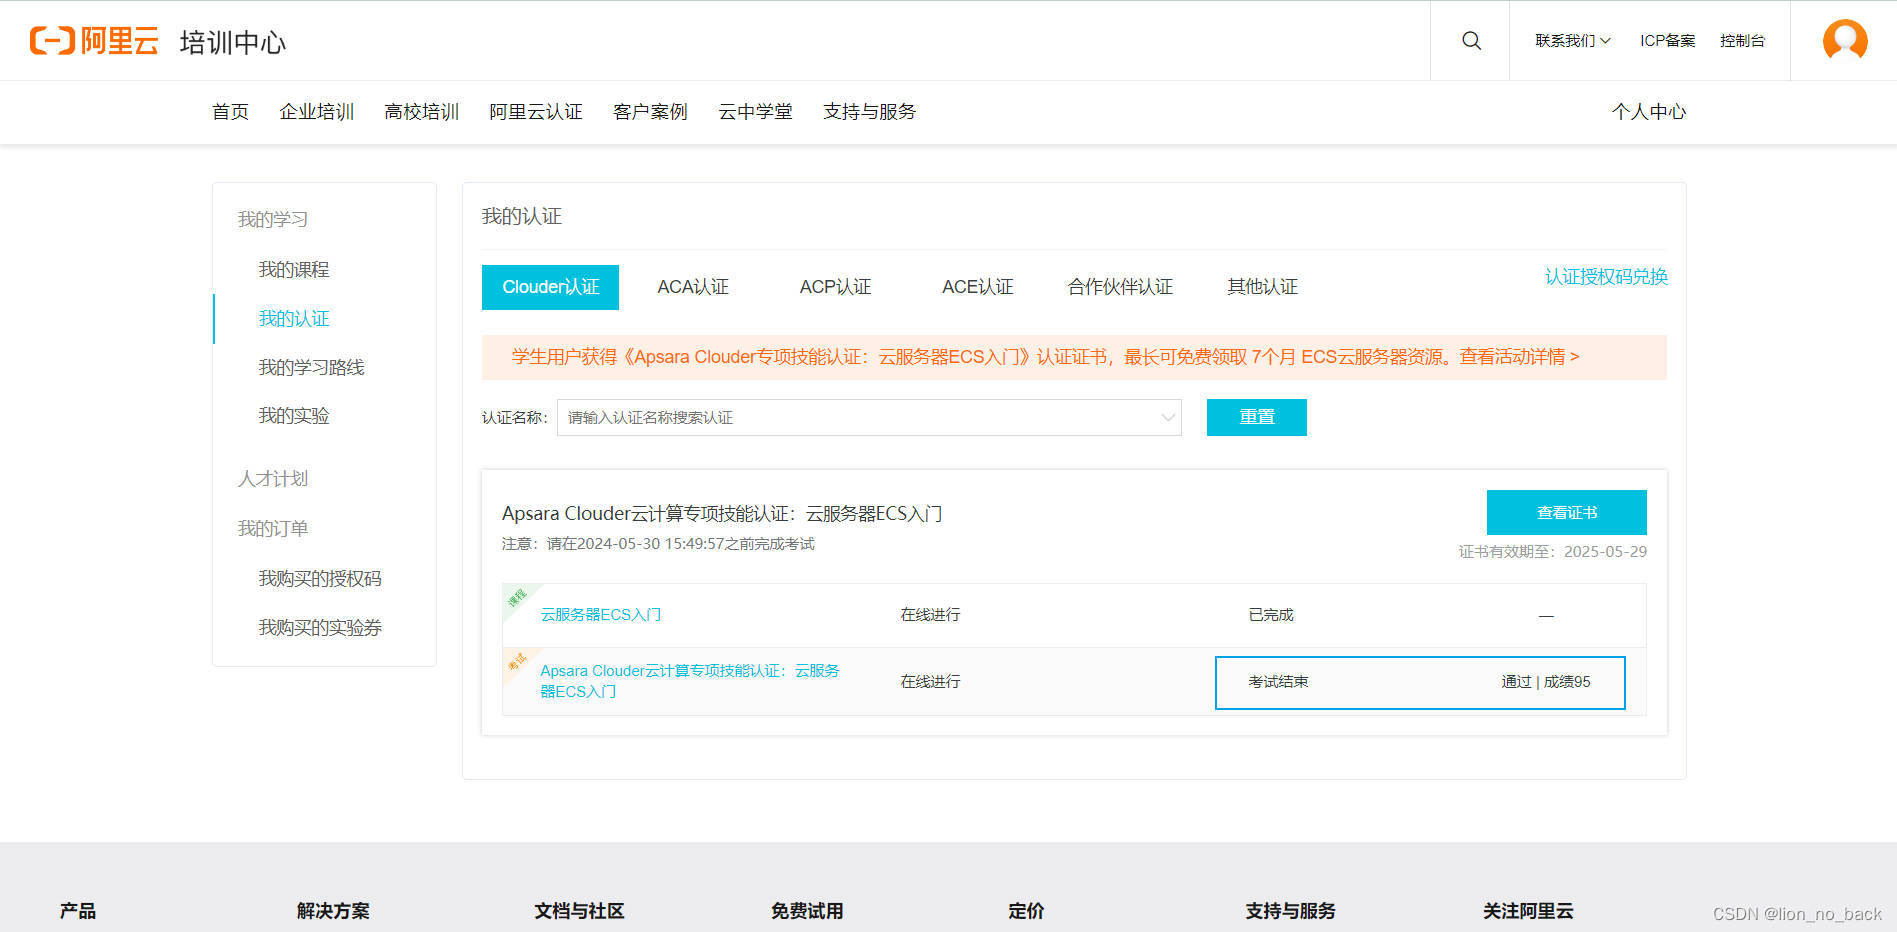Click the certificate expiry date 2025-05-29

pyautogui.click(x=1605, y=552)
